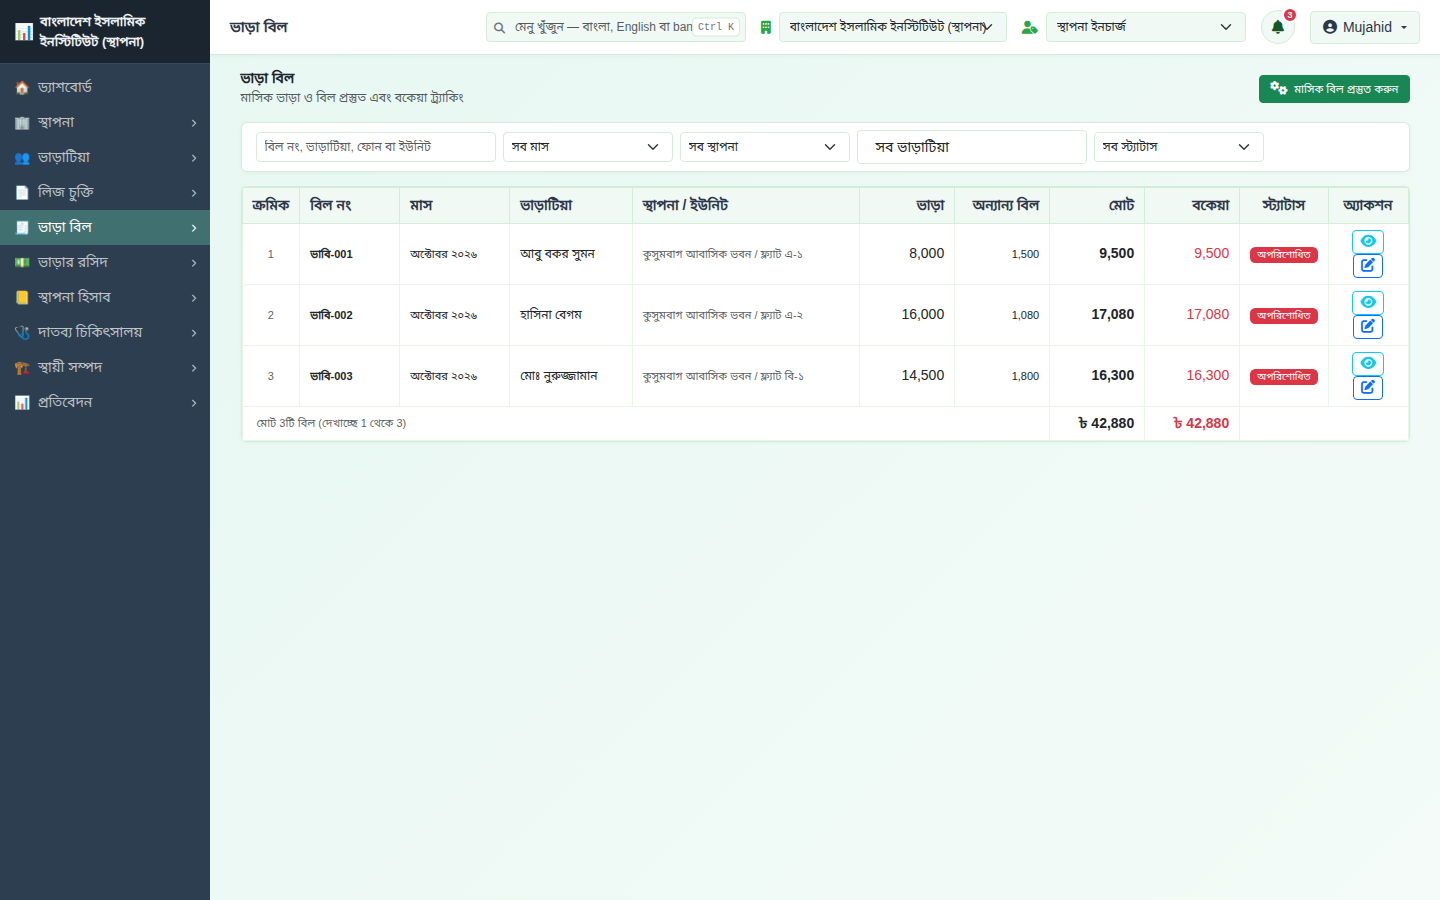Click the green user icon in top bar
Image resolution: width=1440 pixels, height=900 pixels.
(1029, 27)
